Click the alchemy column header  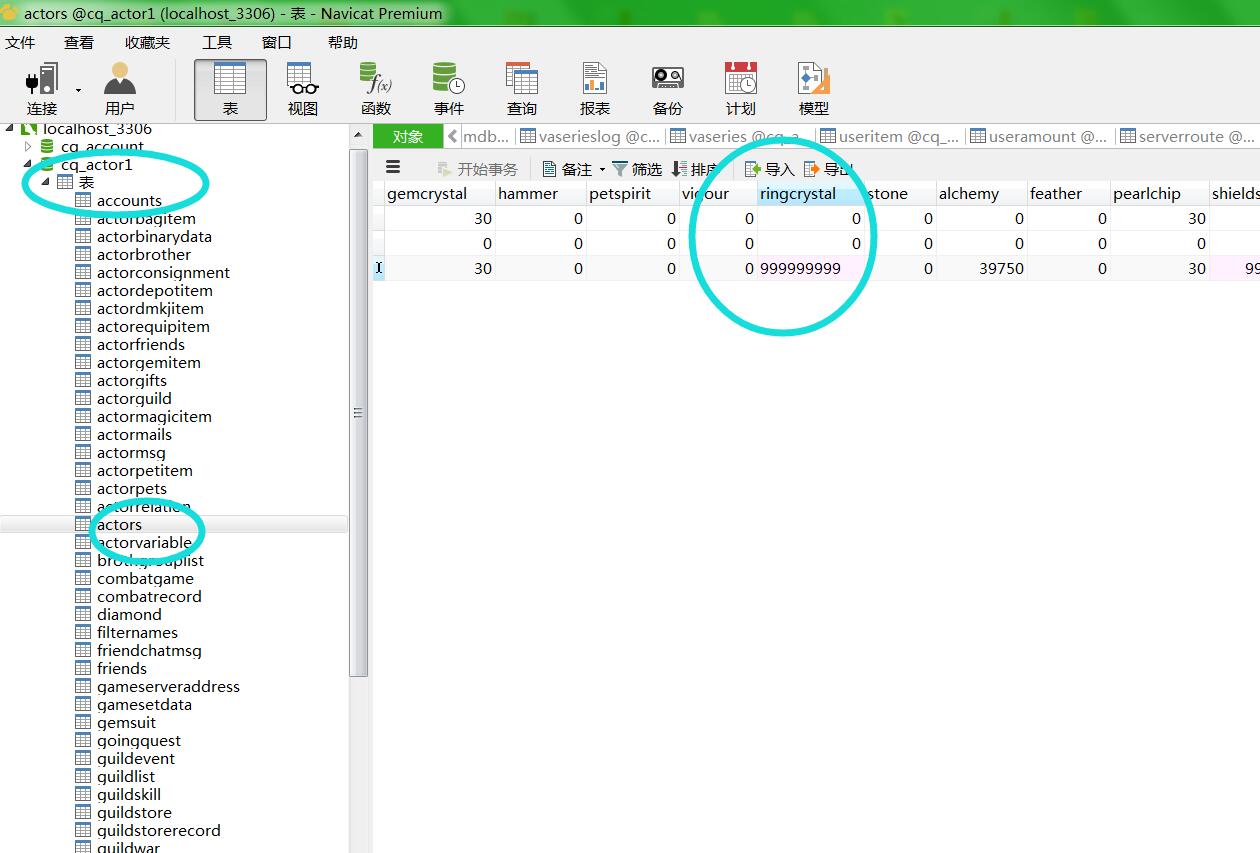click(968, 194)
